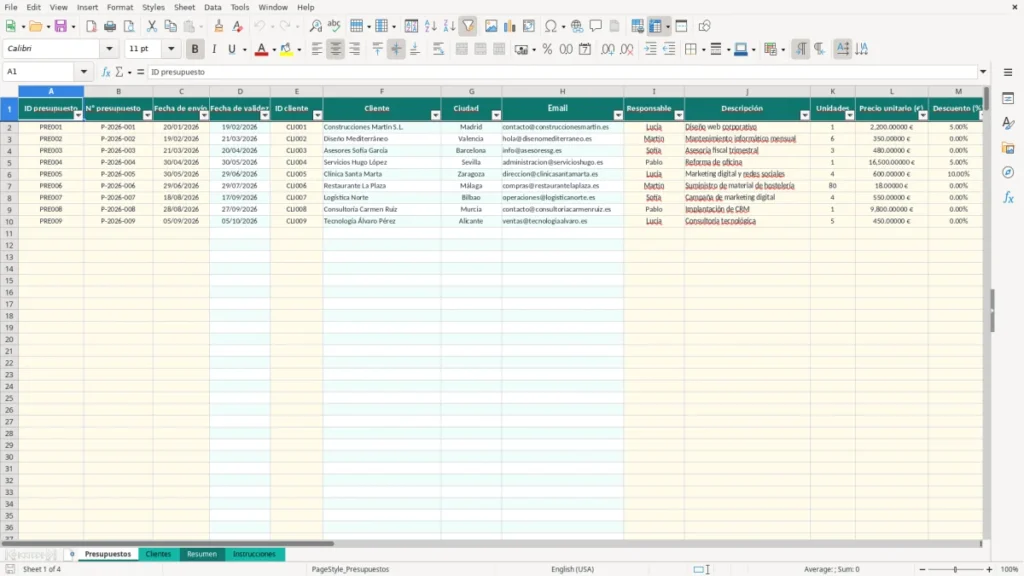Open sidebar Gallery icon
This screenshot has height=576, width=1024.
[x=1008, y=148]
